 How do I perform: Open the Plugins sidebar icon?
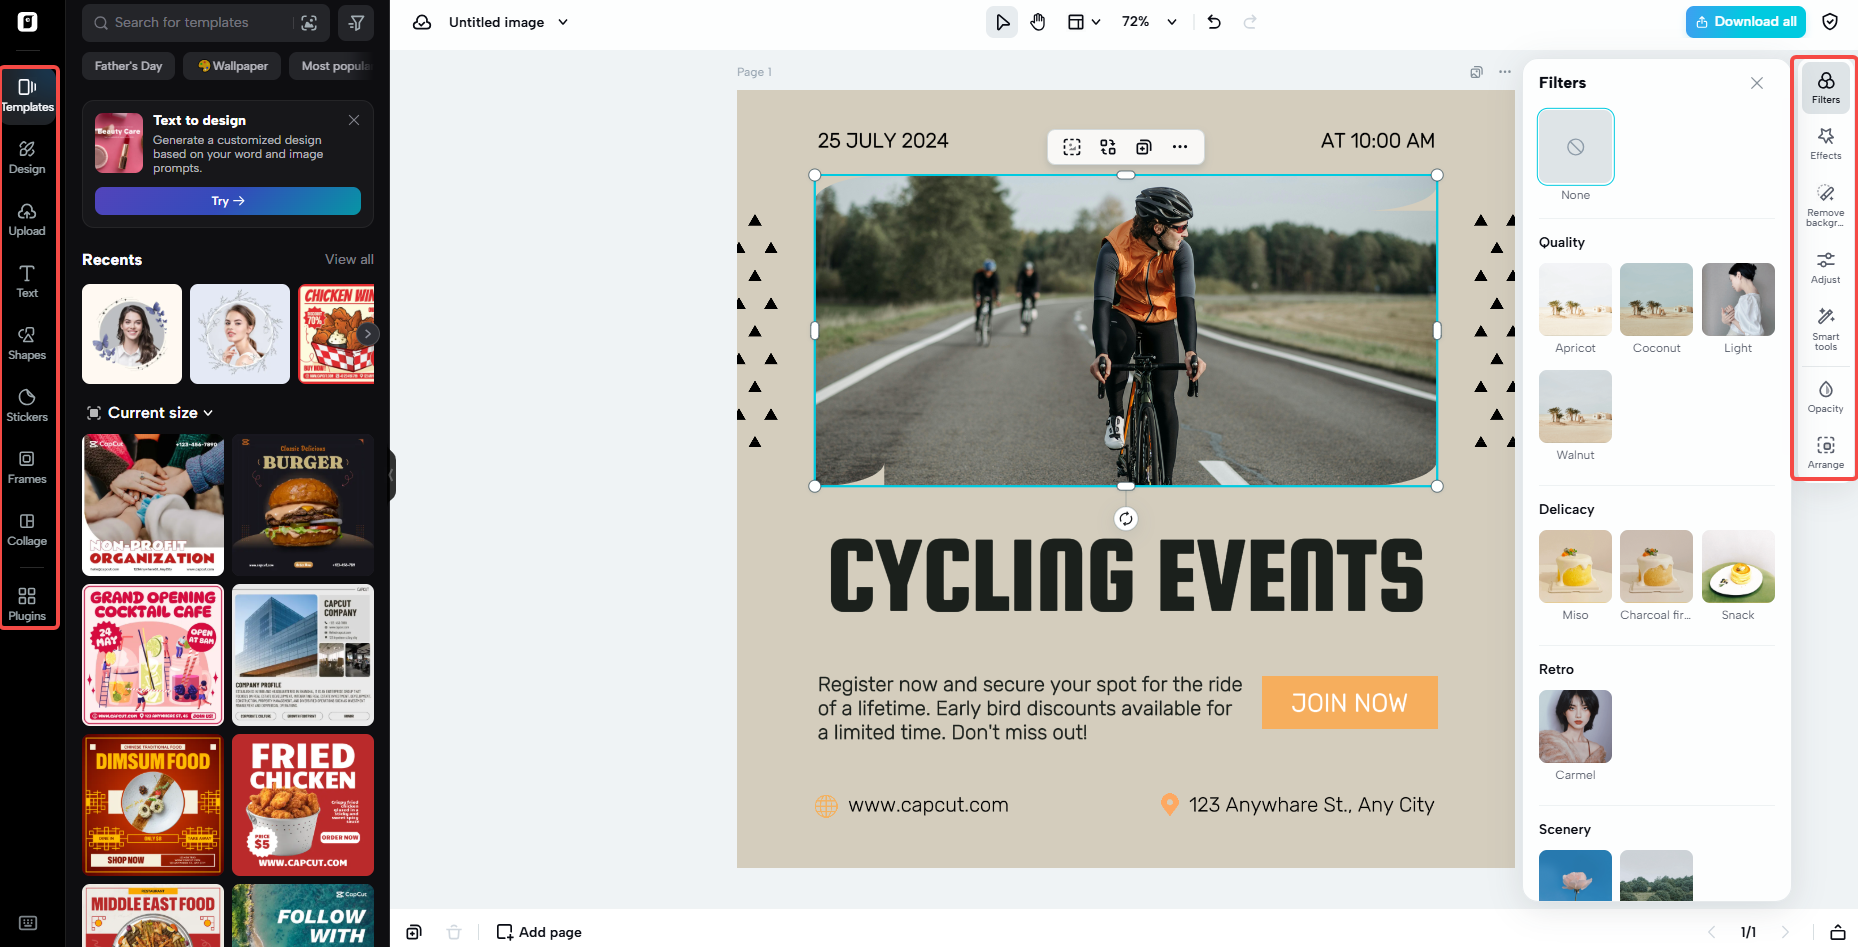[27, 604]
